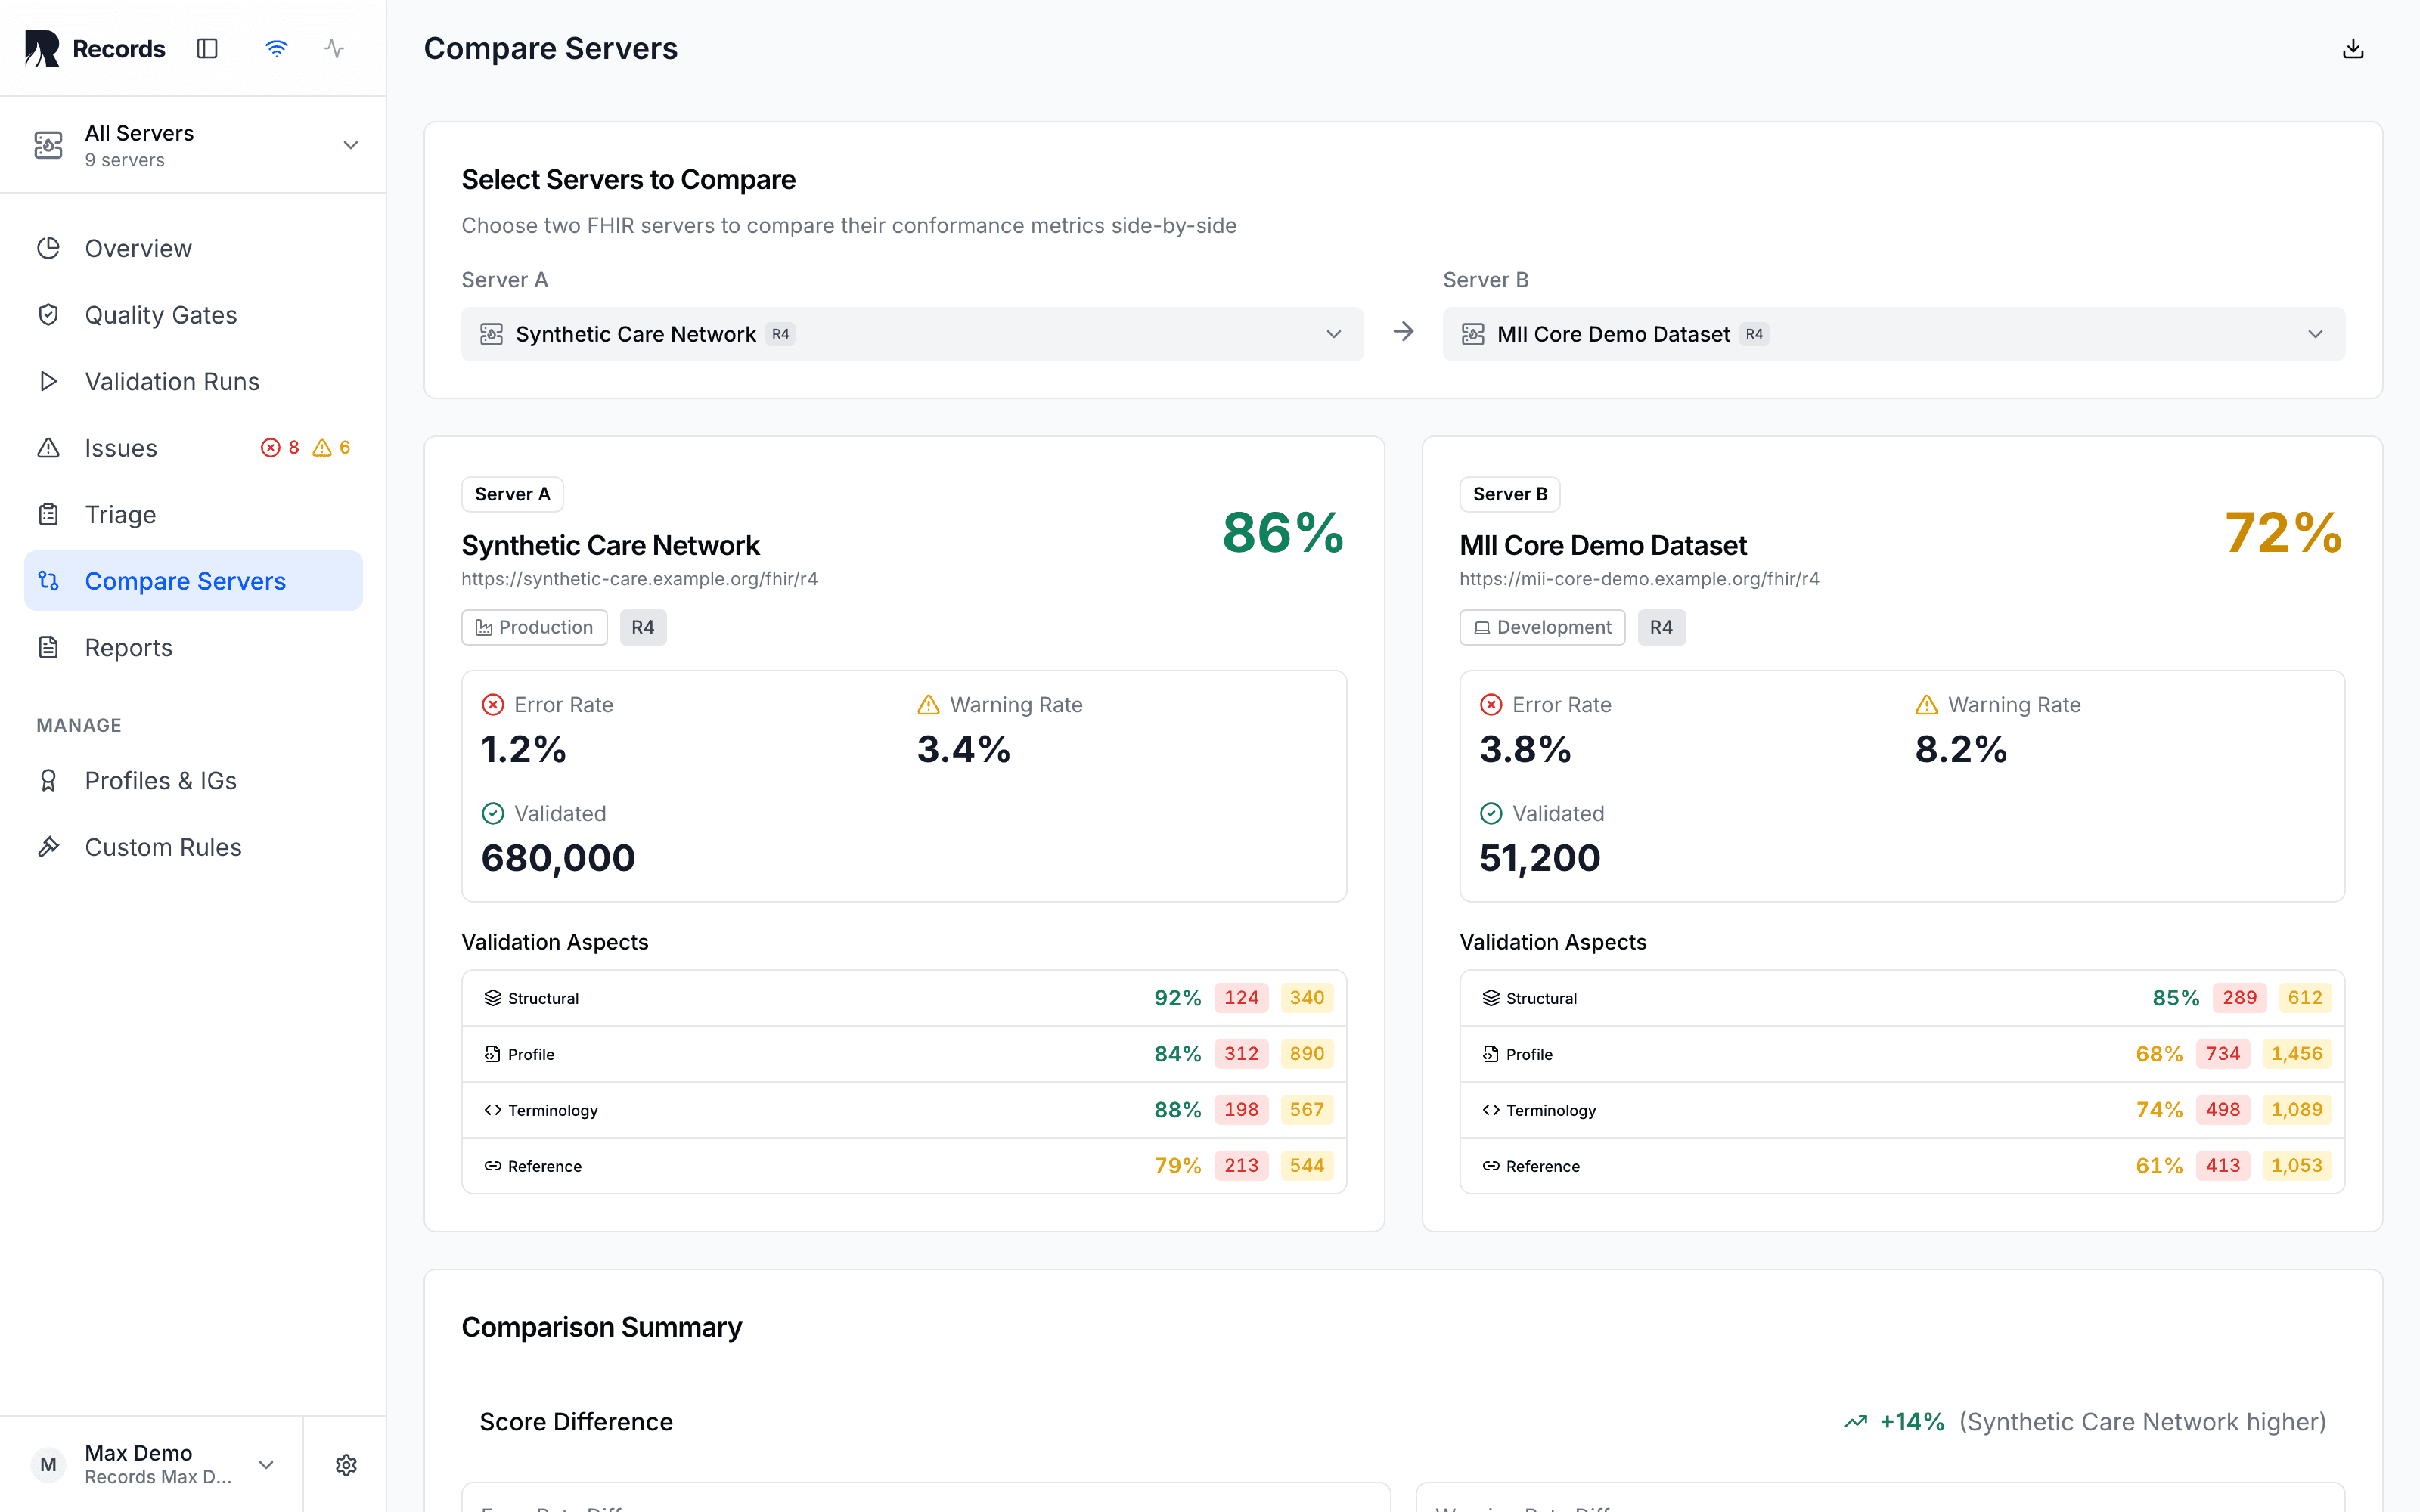Click the Production environment tag

coord(534,627)
